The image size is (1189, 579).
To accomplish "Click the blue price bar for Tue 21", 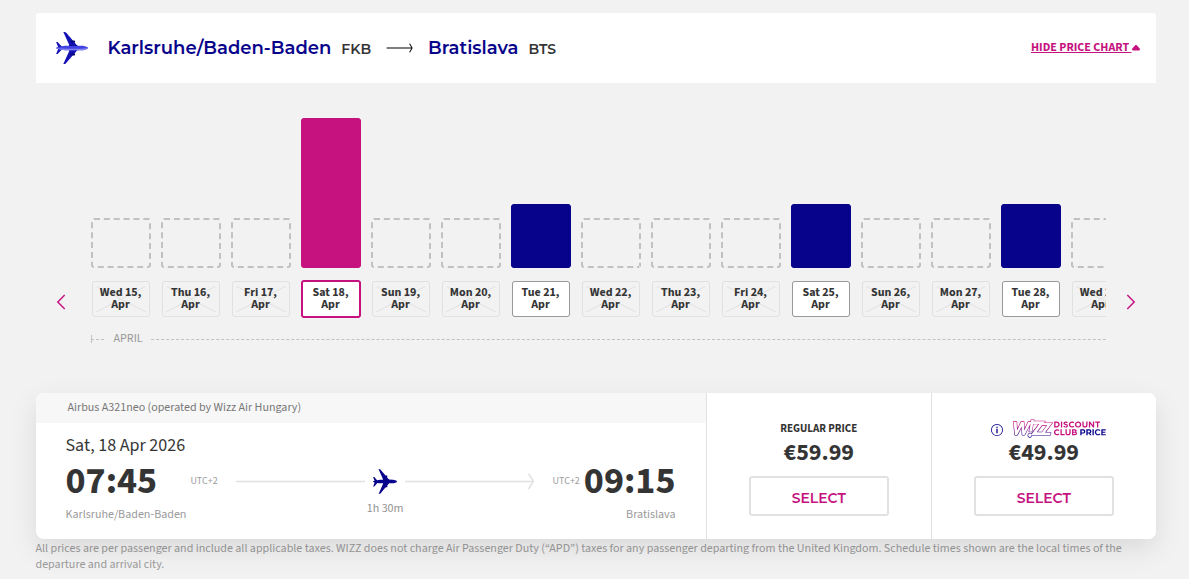I will coord(541,236).
